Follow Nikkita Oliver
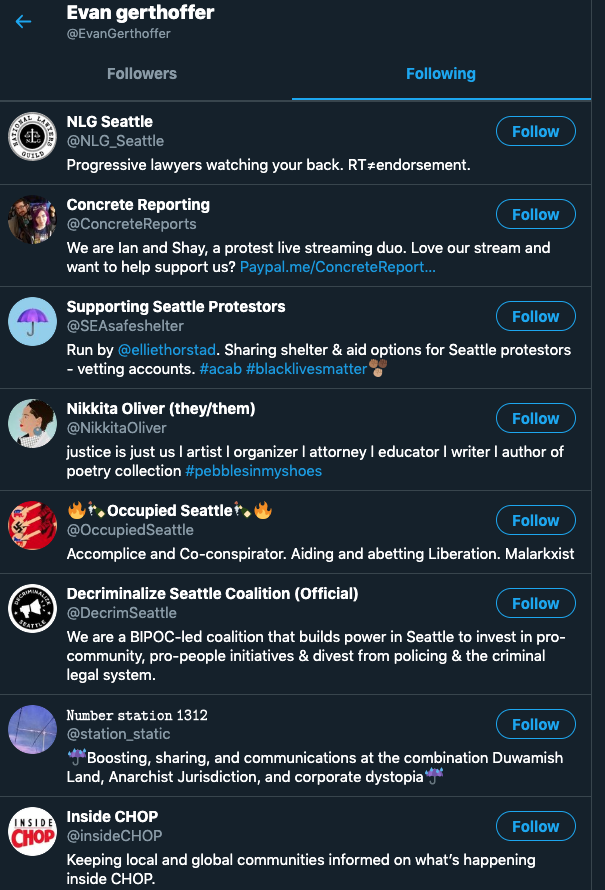 coord(535,418)
